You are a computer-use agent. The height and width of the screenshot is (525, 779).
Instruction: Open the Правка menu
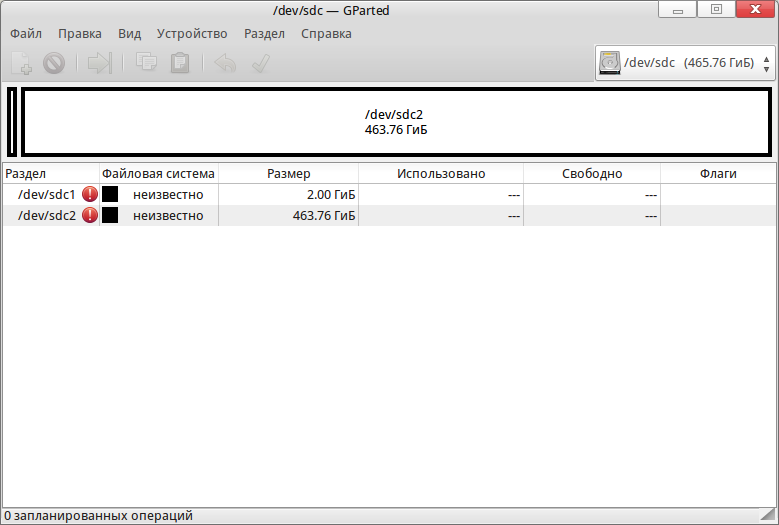[x=80, y=34]
